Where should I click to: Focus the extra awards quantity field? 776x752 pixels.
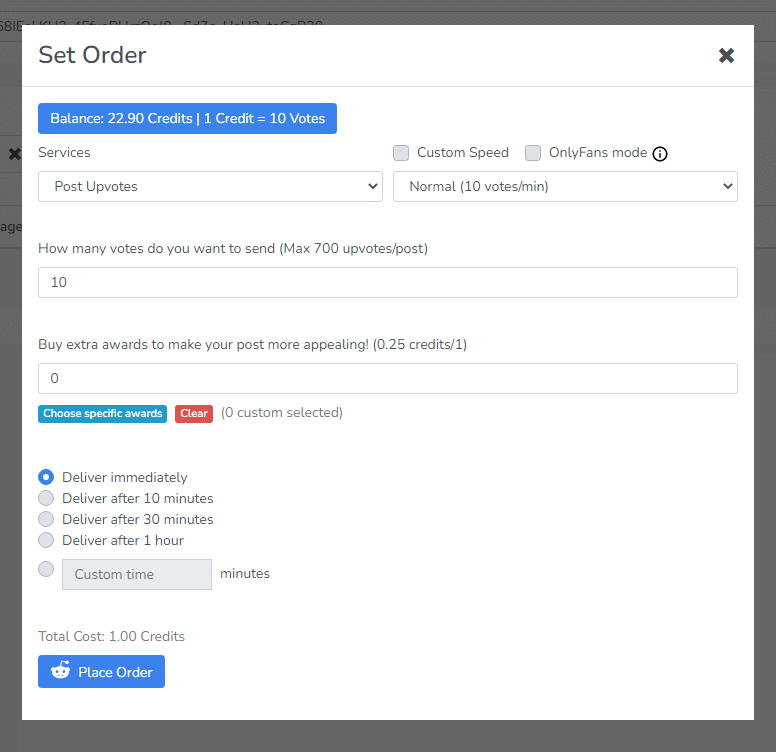388,378
